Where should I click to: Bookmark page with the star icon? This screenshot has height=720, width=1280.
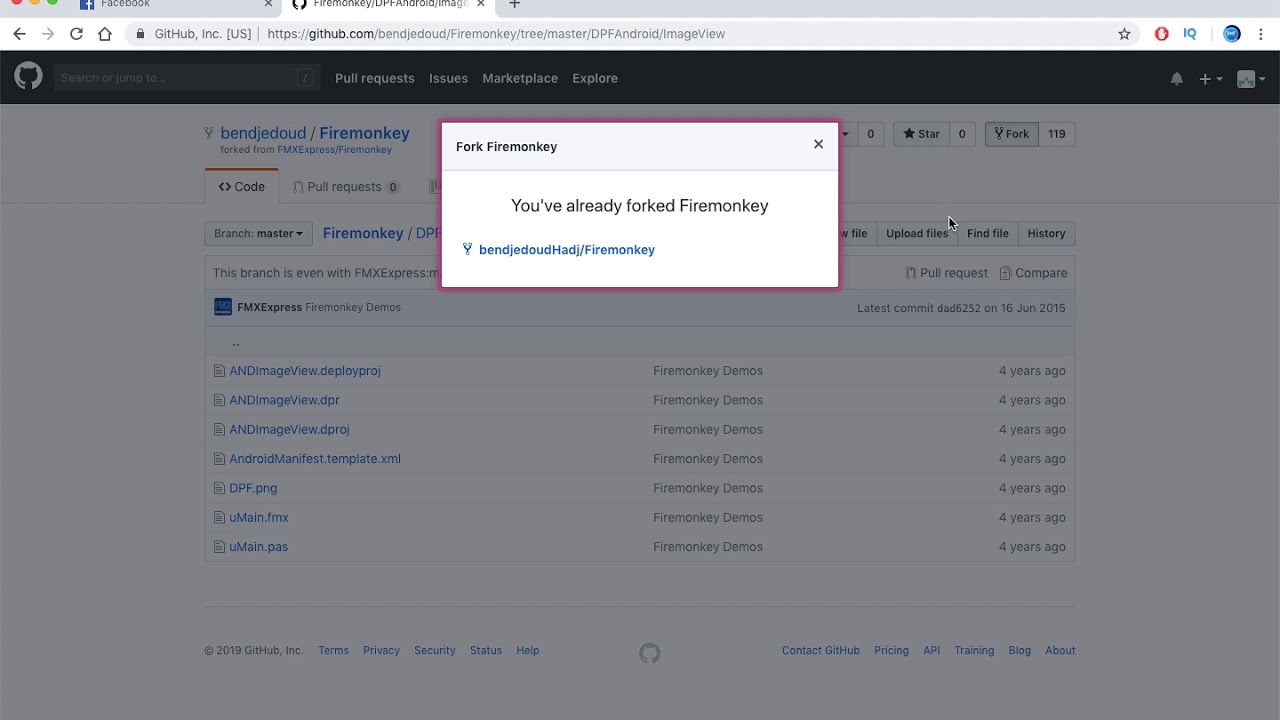point(1124,33)
